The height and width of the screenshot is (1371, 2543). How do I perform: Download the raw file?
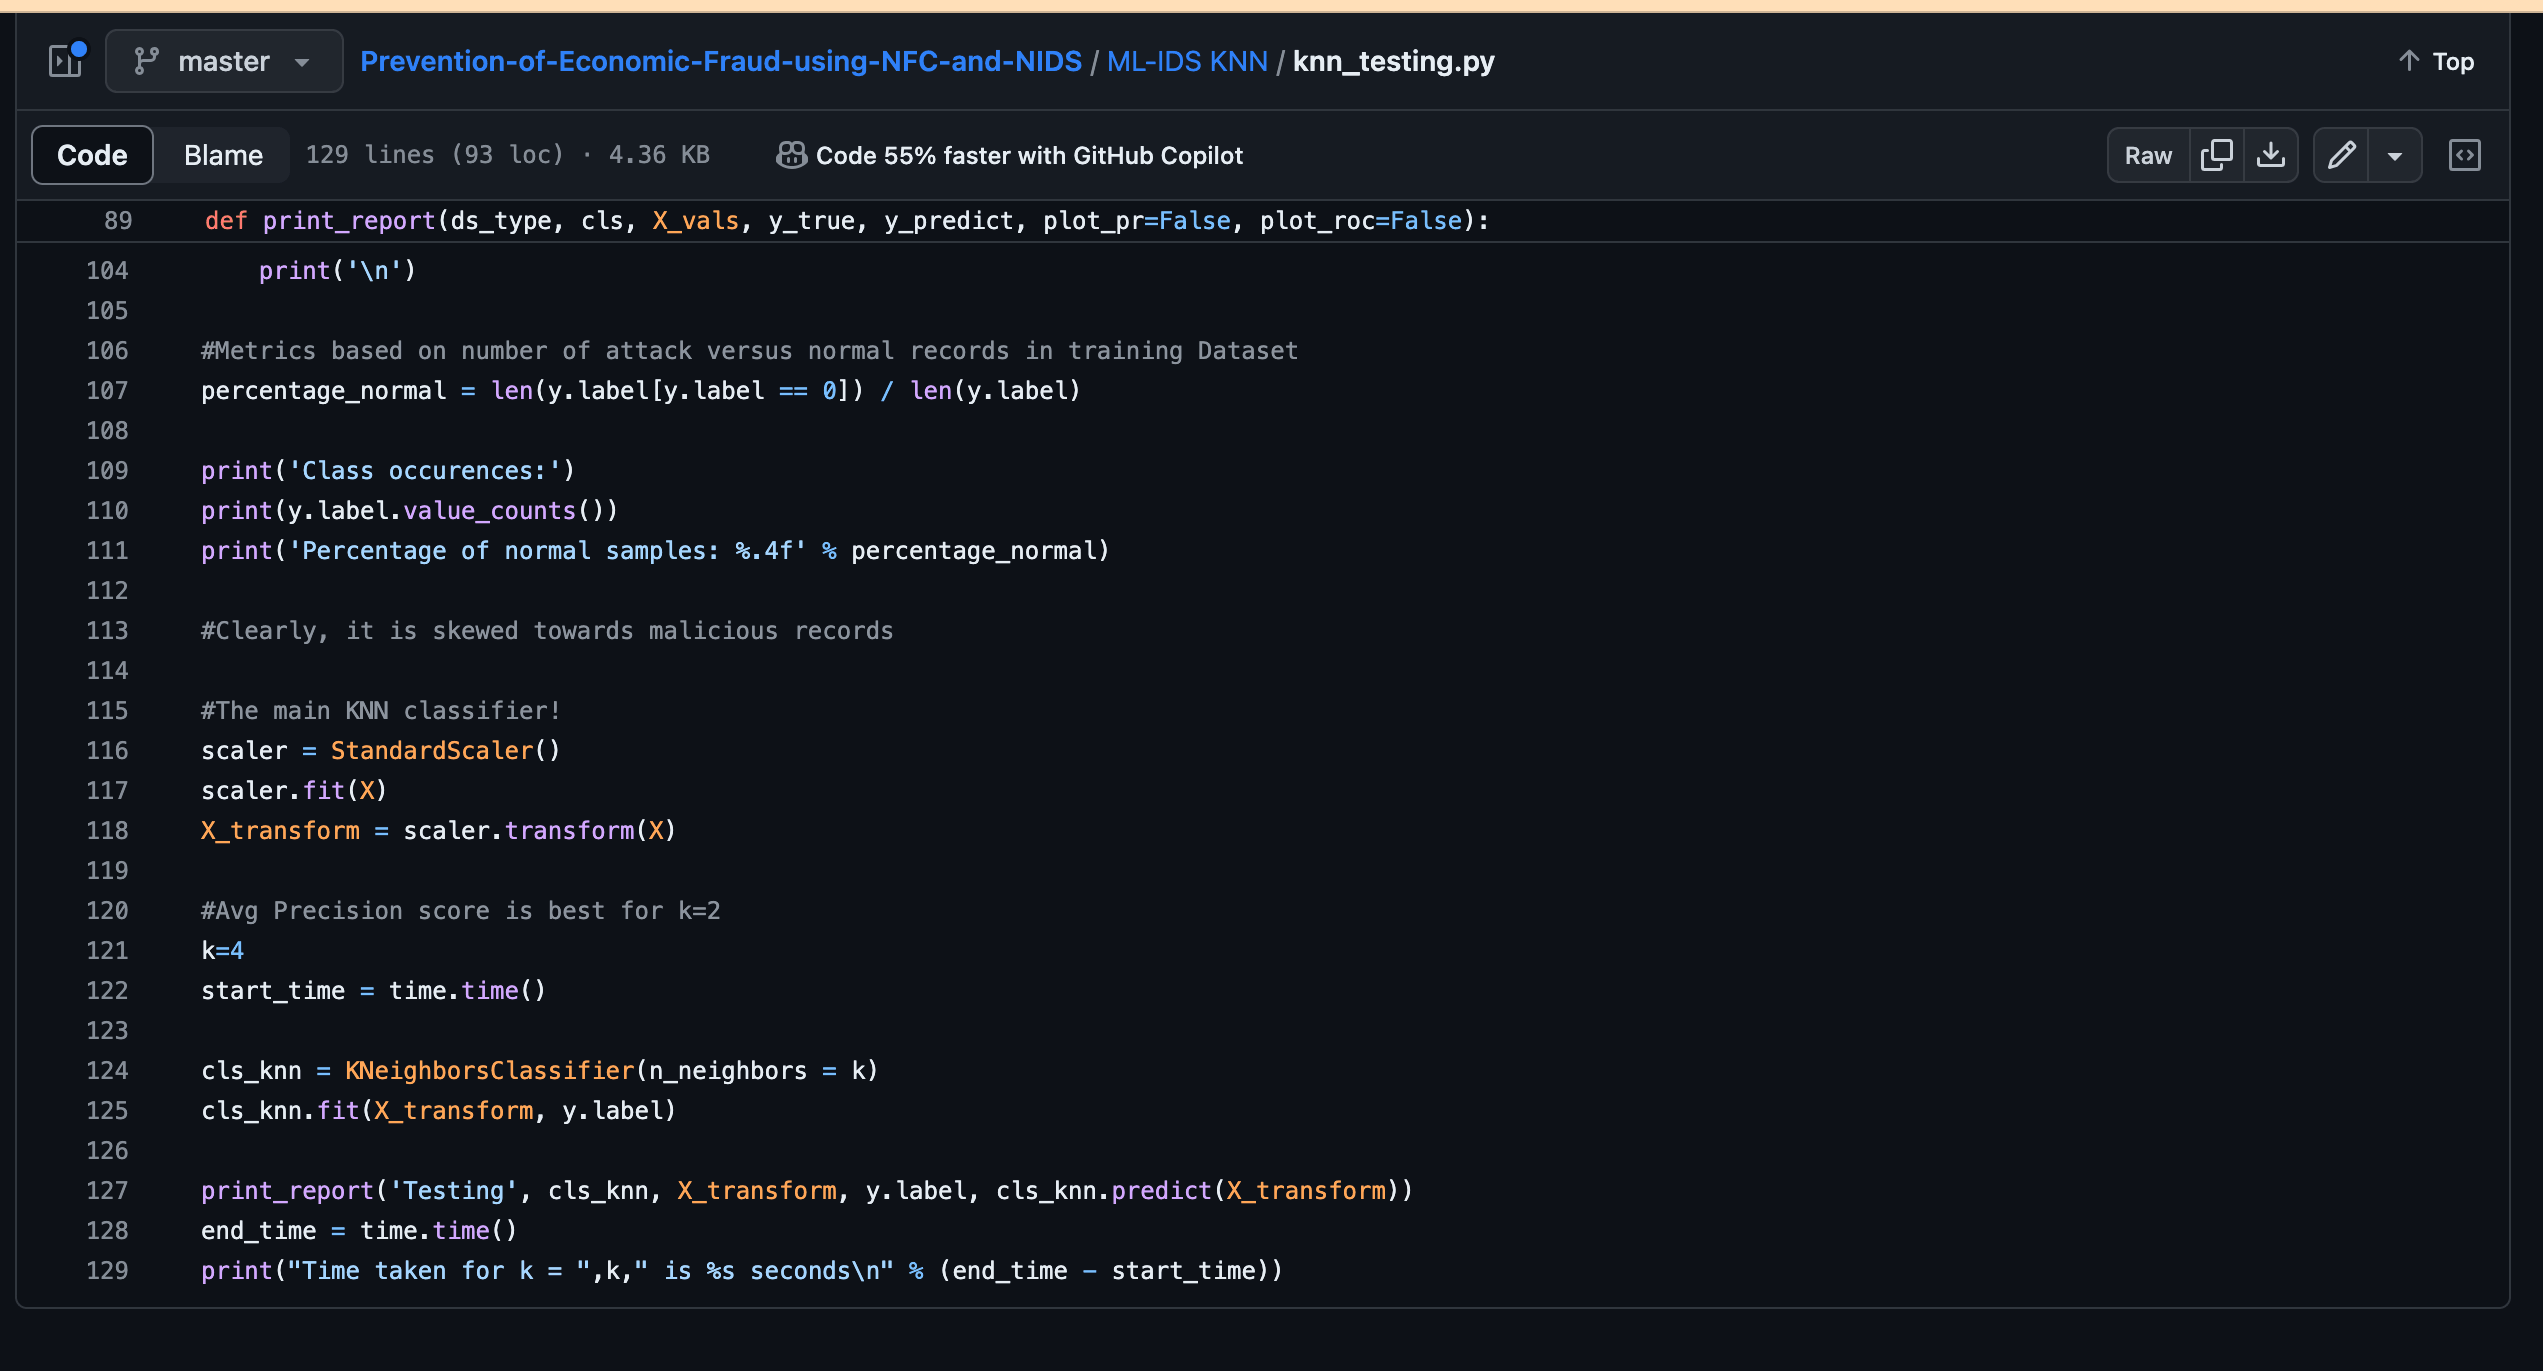[2271, 155]
